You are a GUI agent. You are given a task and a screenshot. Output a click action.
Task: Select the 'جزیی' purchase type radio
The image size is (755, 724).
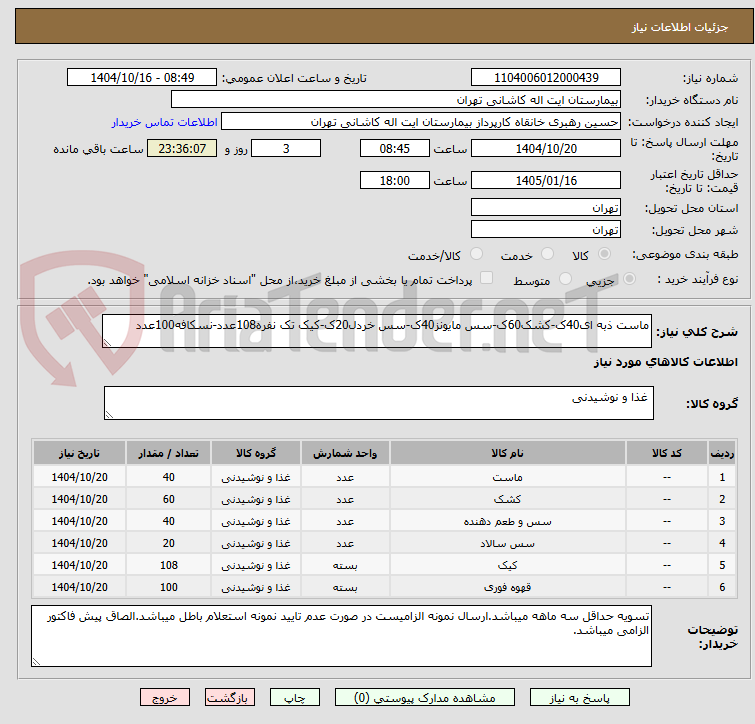[629, 279]
